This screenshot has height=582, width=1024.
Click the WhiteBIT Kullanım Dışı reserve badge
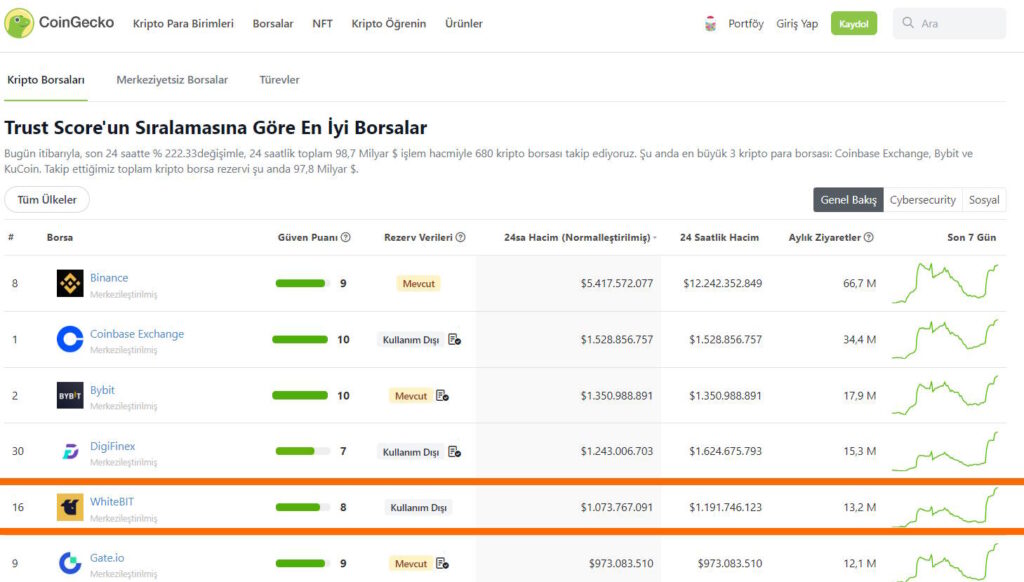pos(419,508)
